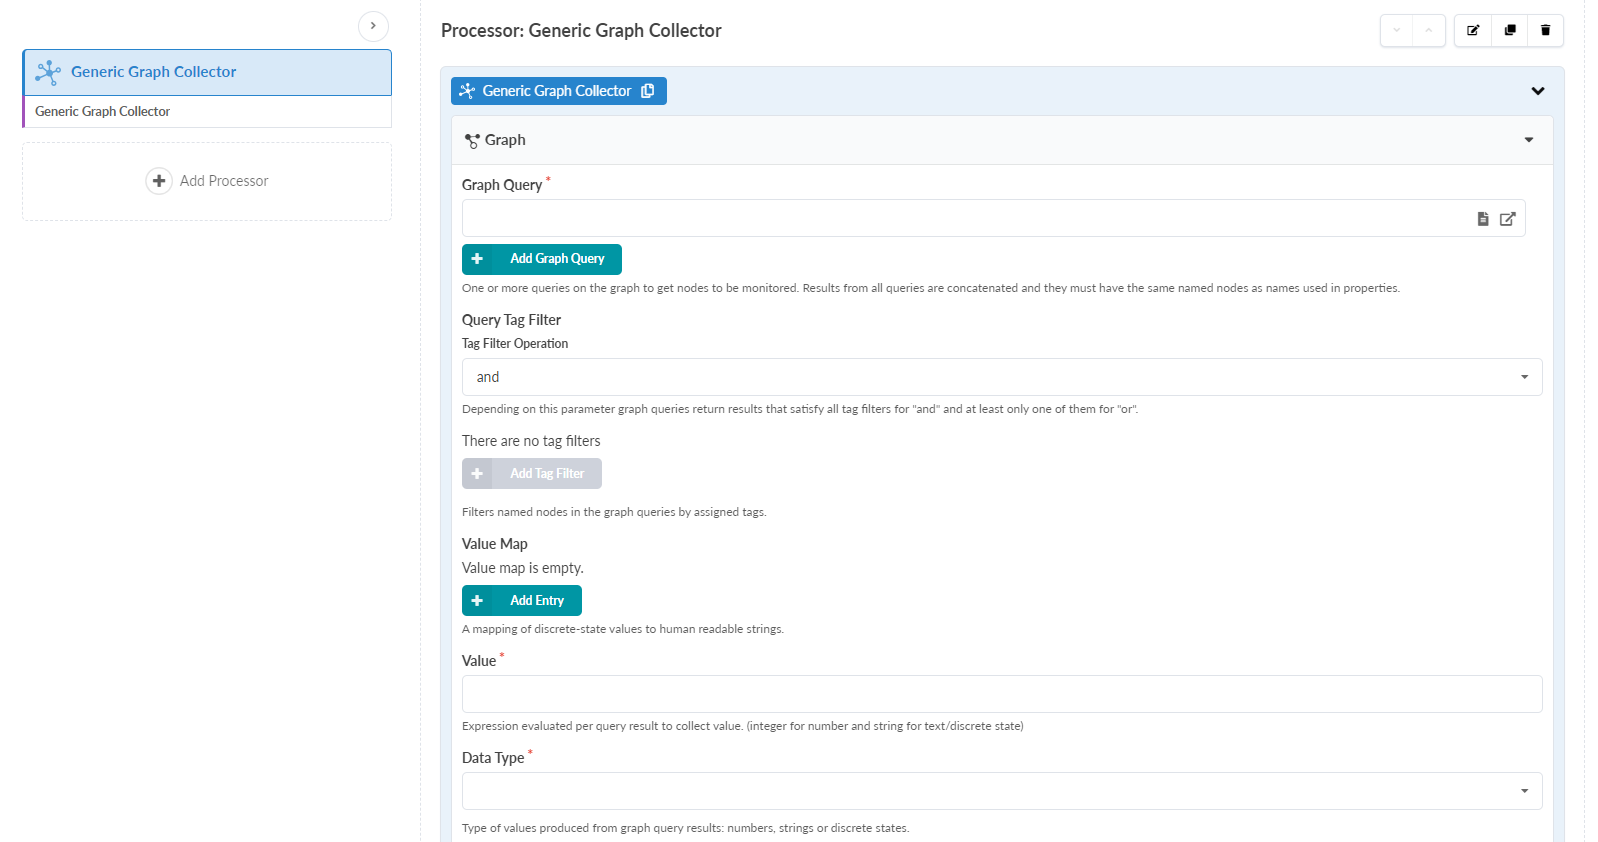The height and width of the screenshot is (842, 1598).
Task: Click into the Value expression field
Action: [1001, 694]
